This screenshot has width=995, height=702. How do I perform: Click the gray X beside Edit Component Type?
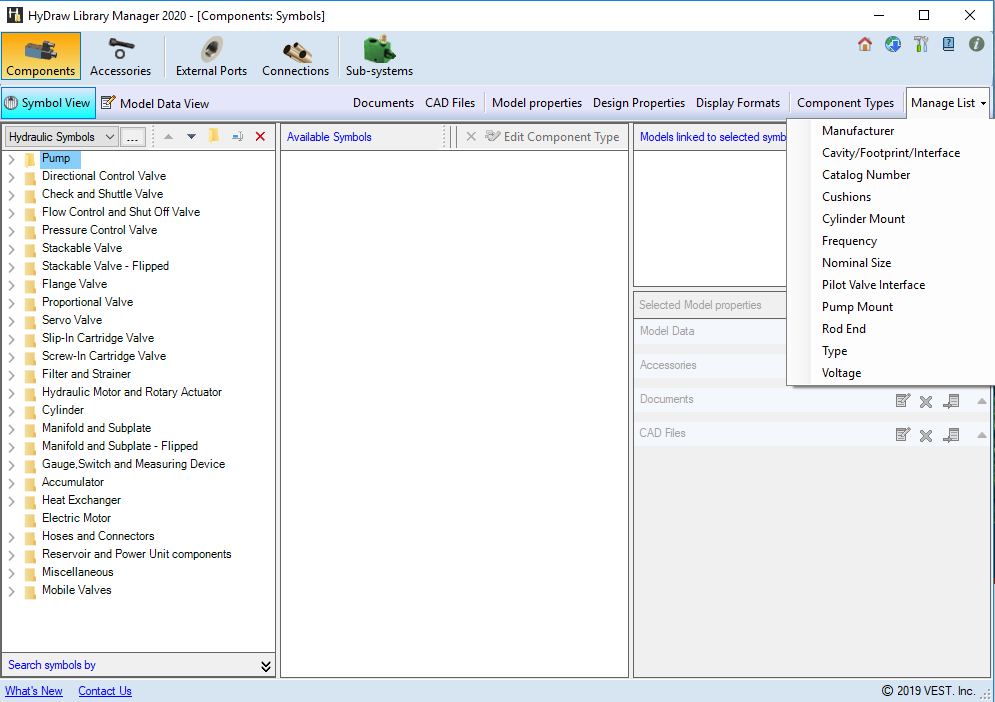tap(471, 136)
